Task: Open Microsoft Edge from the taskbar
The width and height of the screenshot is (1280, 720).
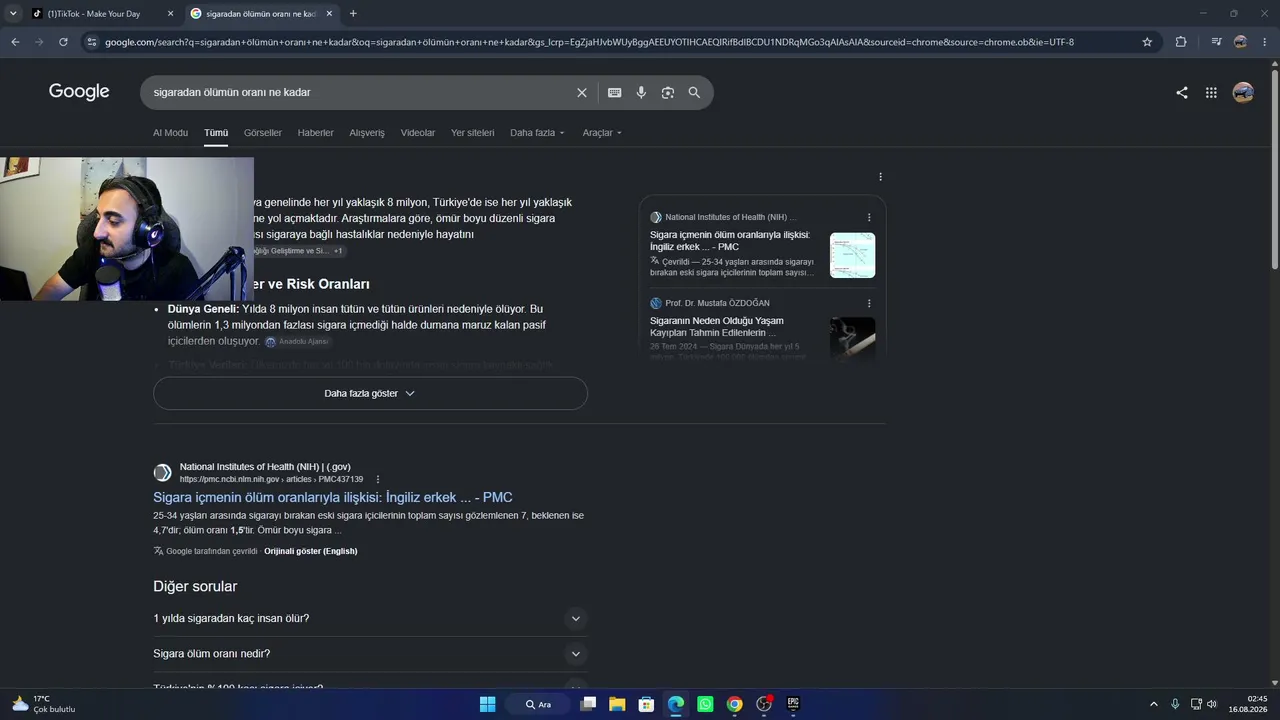Action: (676, 704)
